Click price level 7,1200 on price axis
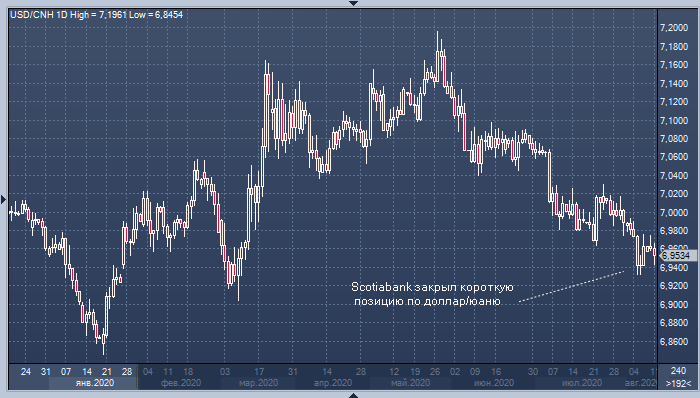The height and width of the screenshot is (398, 700). tap(674, 102)
